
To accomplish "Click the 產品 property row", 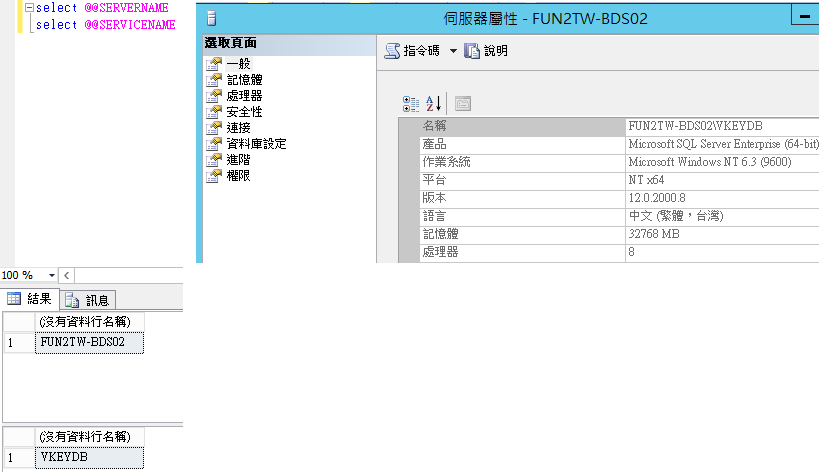I will [619, 145].
